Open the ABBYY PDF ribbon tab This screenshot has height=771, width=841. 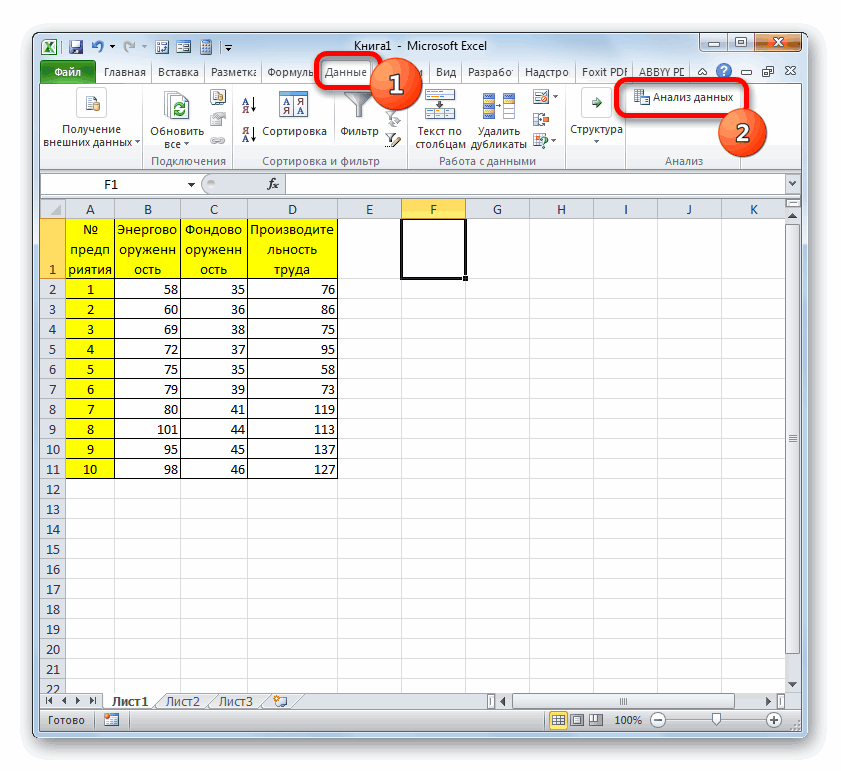661,72
